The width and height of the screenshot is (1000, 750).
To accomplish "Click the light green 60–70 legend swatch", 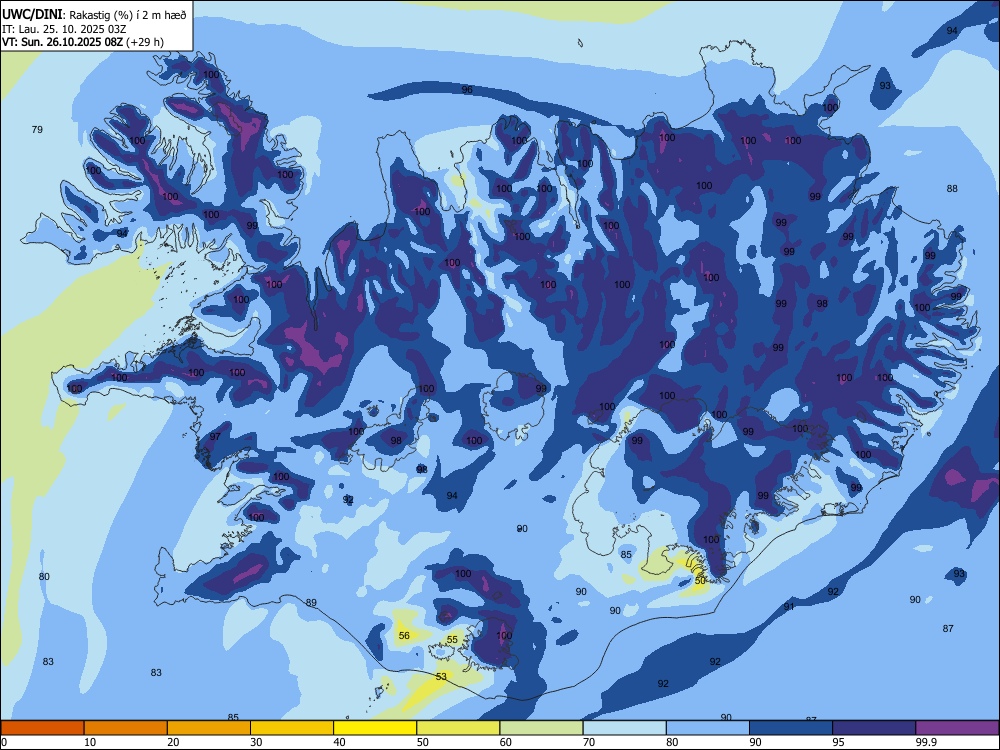I will (541, 728).
